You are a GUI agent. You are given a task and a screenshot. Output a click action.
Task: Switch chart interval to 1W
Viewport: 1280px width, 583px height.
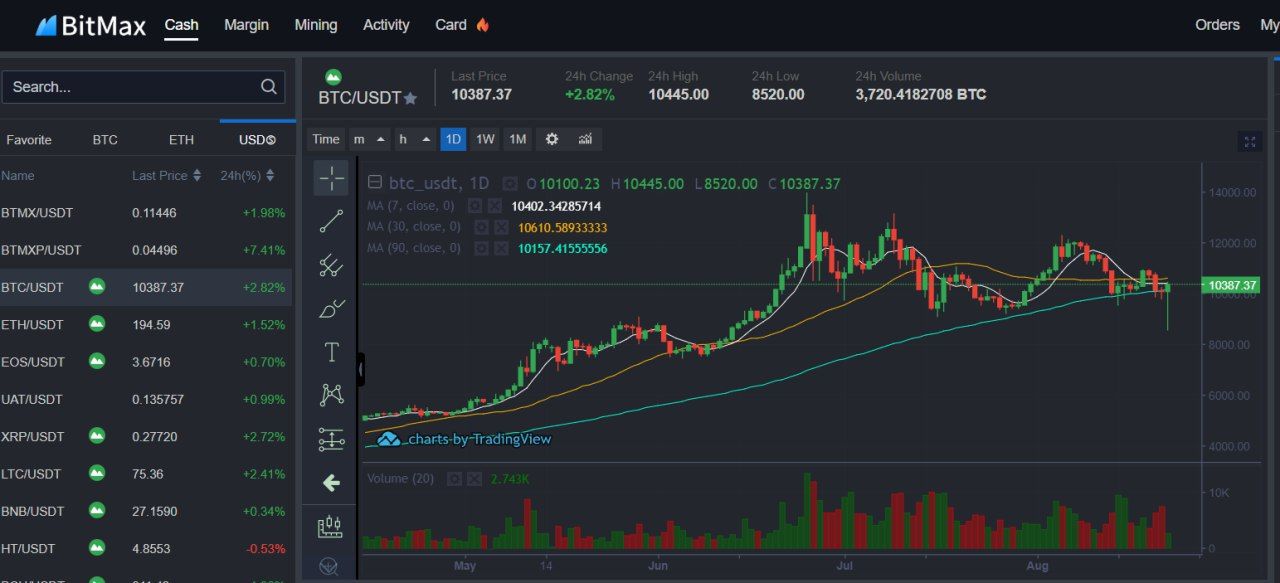coord(485,139)
